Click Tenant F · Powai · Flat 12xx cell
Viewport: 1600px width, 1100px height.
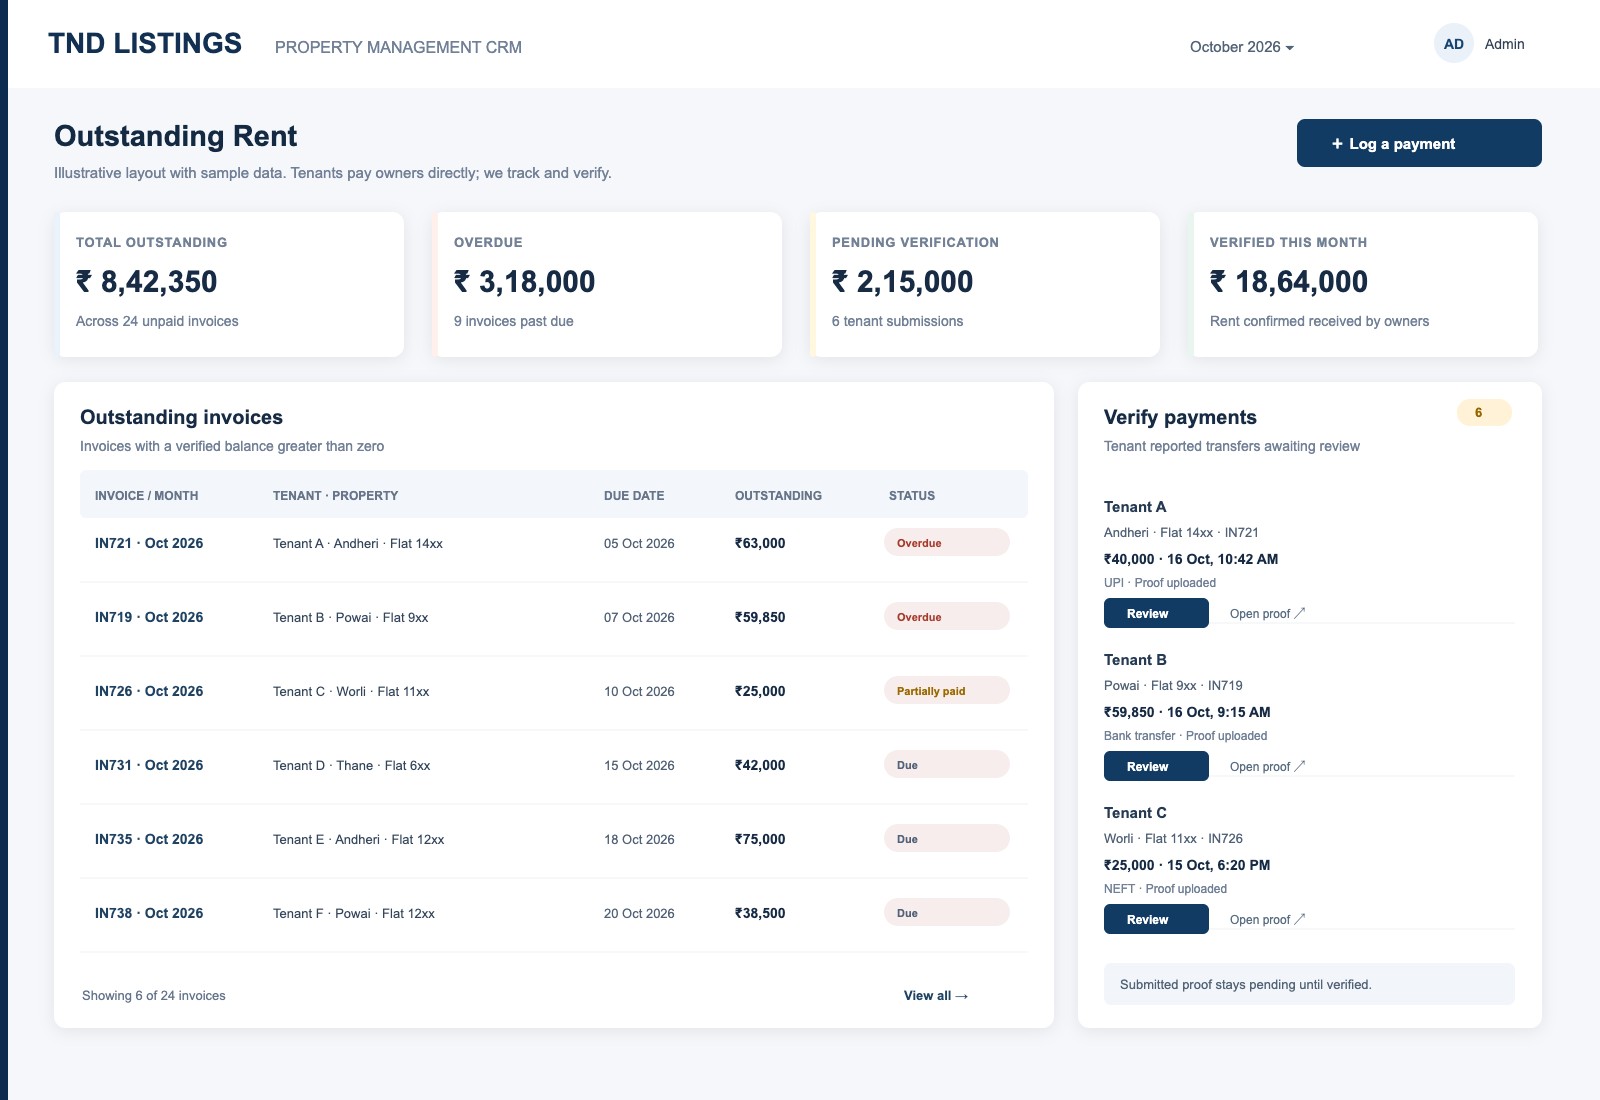tap(354, 914)
